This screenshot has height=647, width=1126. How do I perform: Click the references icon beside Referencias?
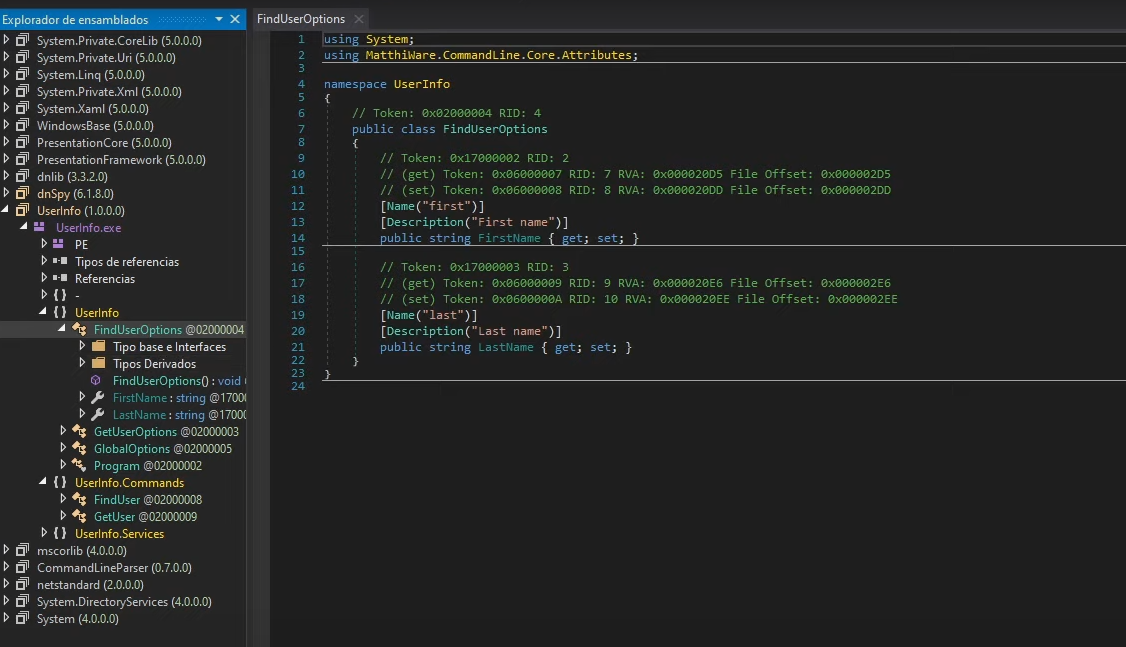pos(60,278)
